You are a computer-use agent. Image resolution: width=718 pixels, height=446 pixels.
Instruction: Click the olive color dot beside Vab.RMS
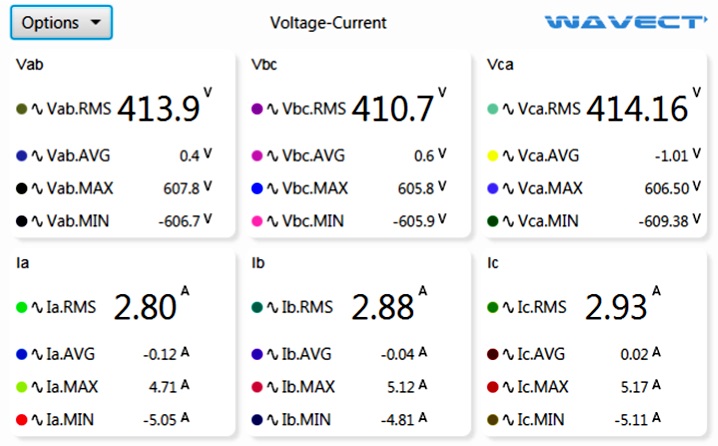click(22, 108)
